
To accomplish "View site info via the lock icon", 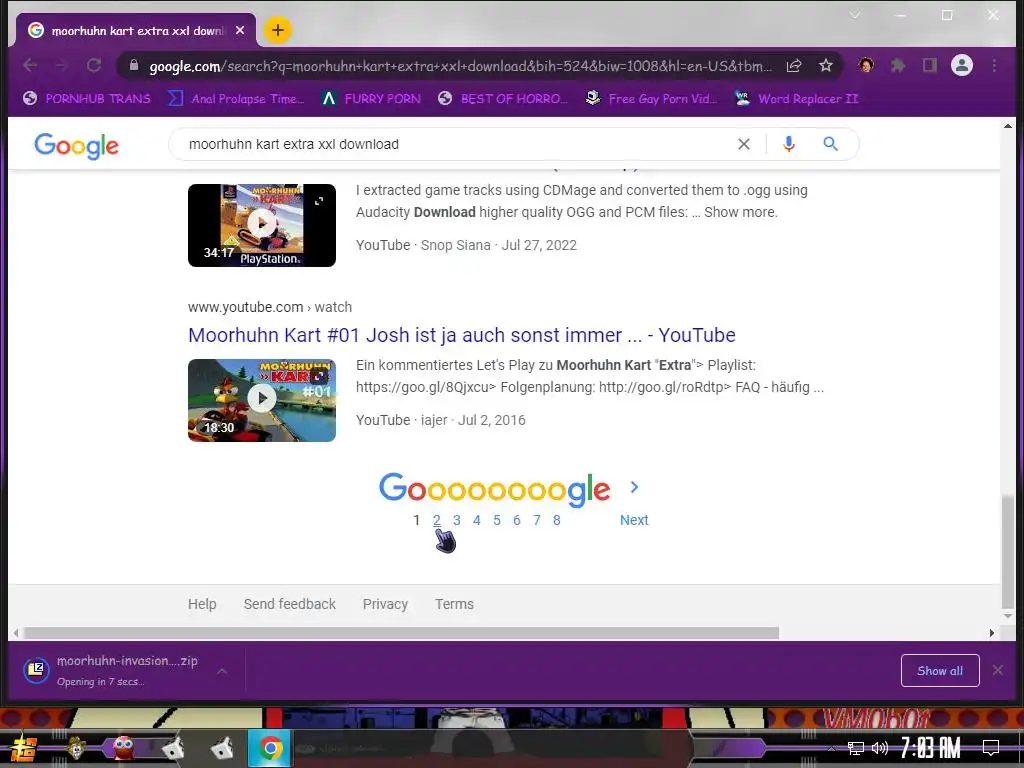I will pyautogui.click(x=134, y=65).
